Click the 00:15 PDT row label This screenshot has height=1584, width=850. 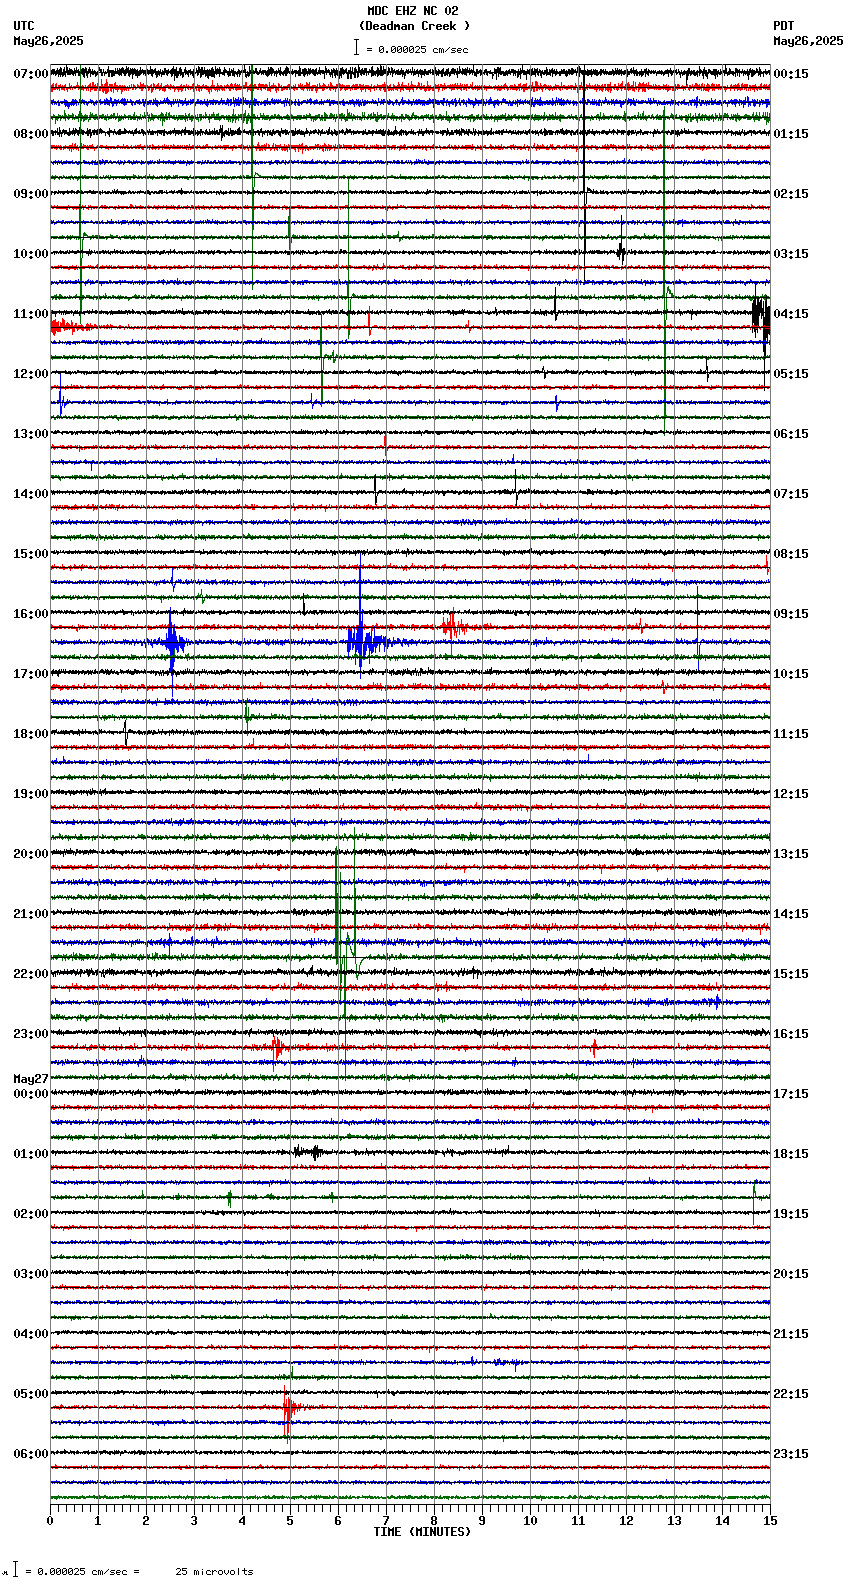click(x=791, y=74)
